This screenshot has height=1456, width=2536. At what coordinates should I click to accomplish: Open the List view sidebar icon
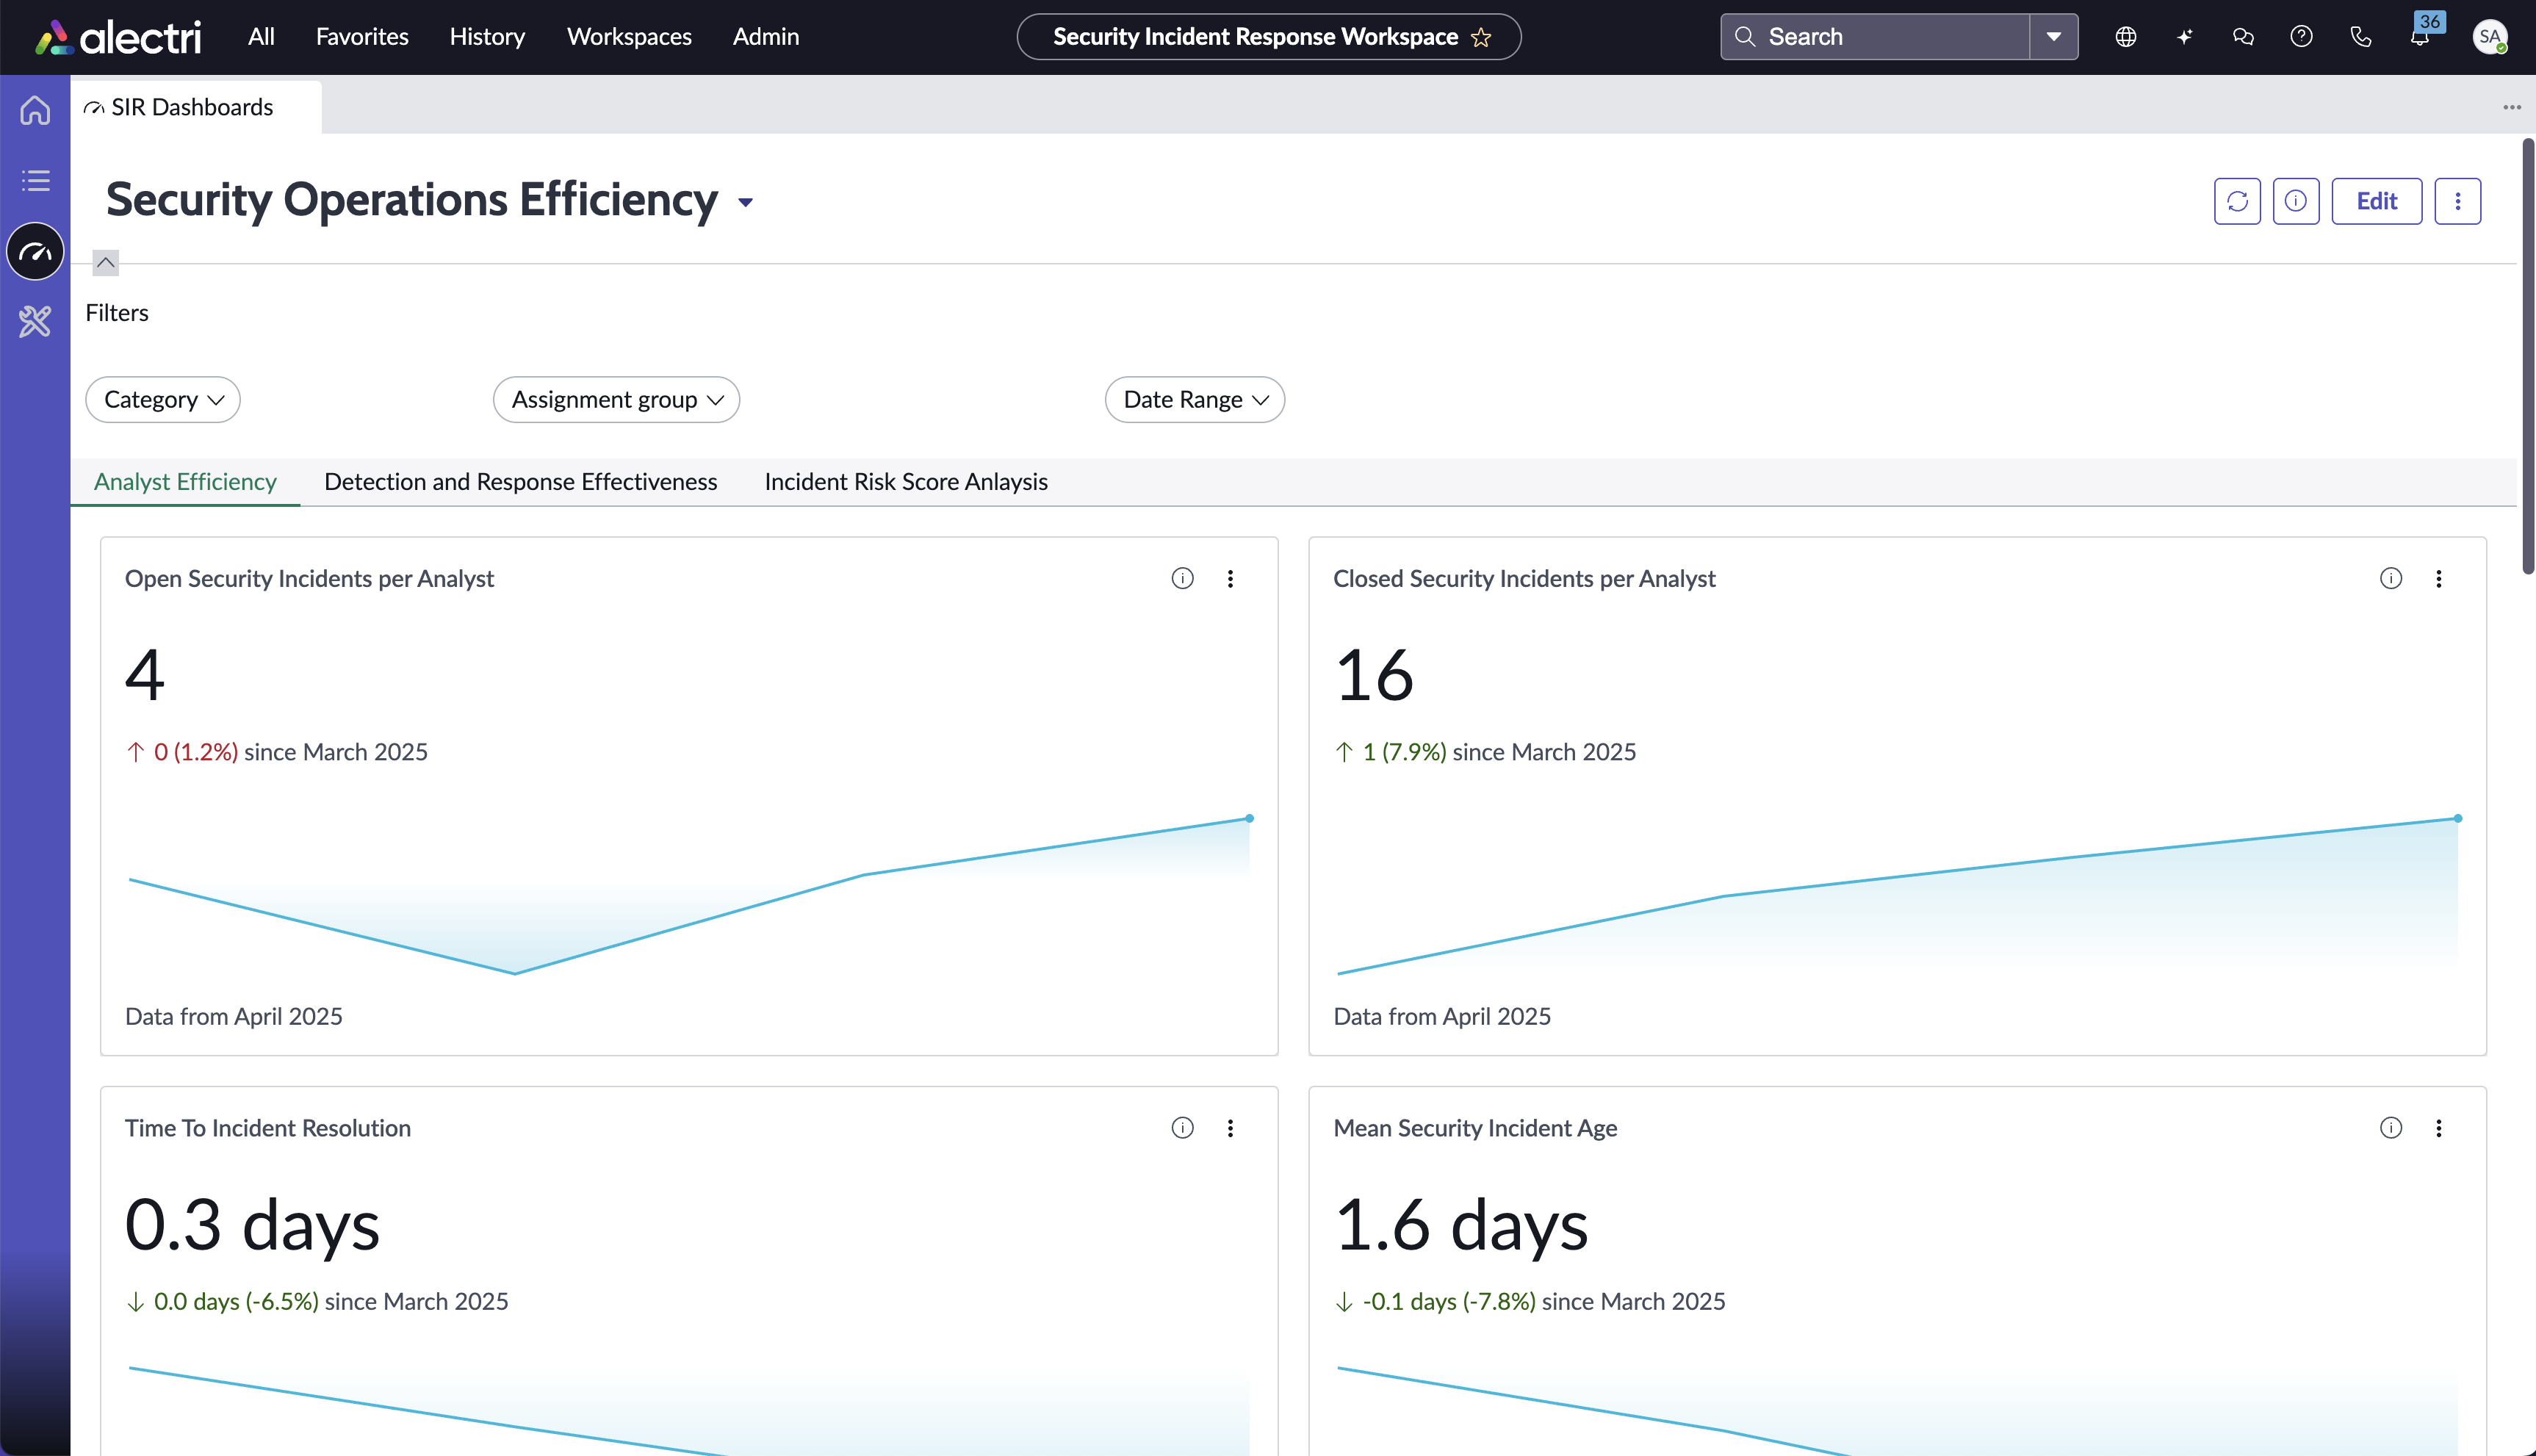(35, 181)
